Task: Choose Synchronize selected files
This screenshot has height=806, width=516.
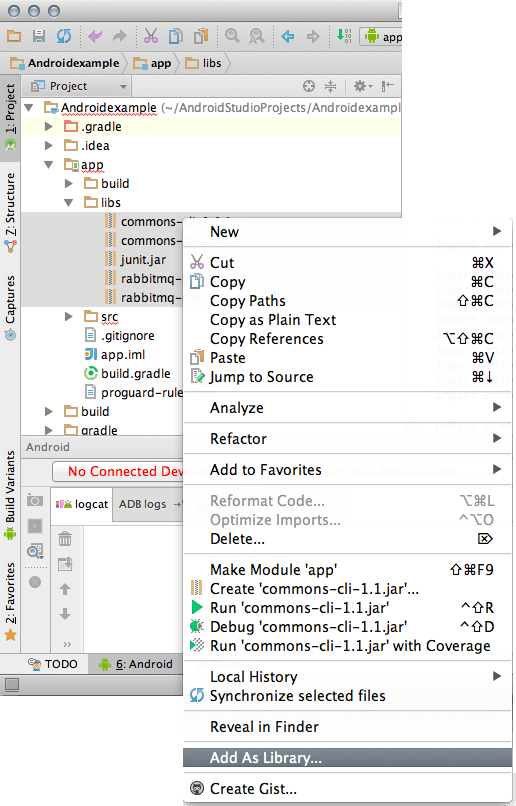Action: pos(347,696)
